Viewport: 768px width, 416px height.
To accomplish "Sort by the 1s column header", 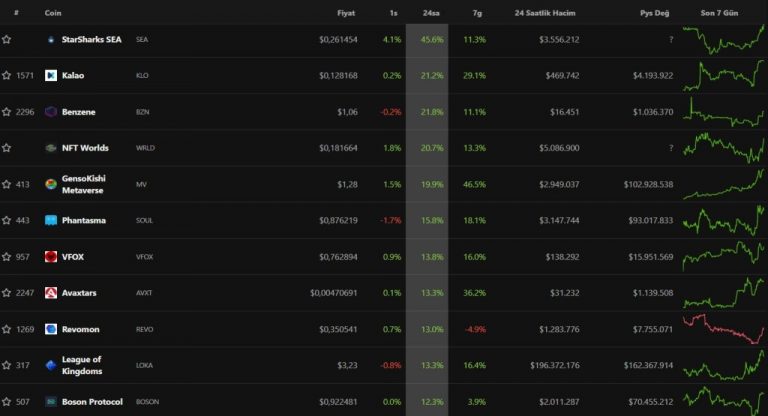I will pos(393,13).
